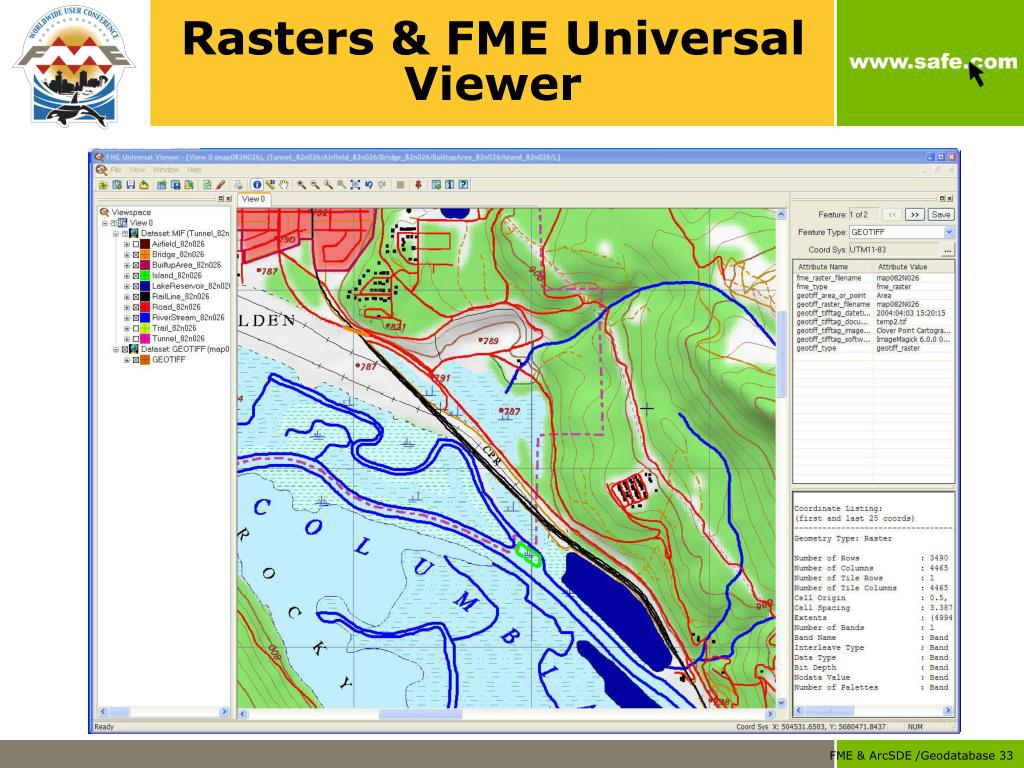The height and width of the screenshot is (768, 1024).
Task: Expand the Road_82n026 tree item
Action: coord(127,307)
